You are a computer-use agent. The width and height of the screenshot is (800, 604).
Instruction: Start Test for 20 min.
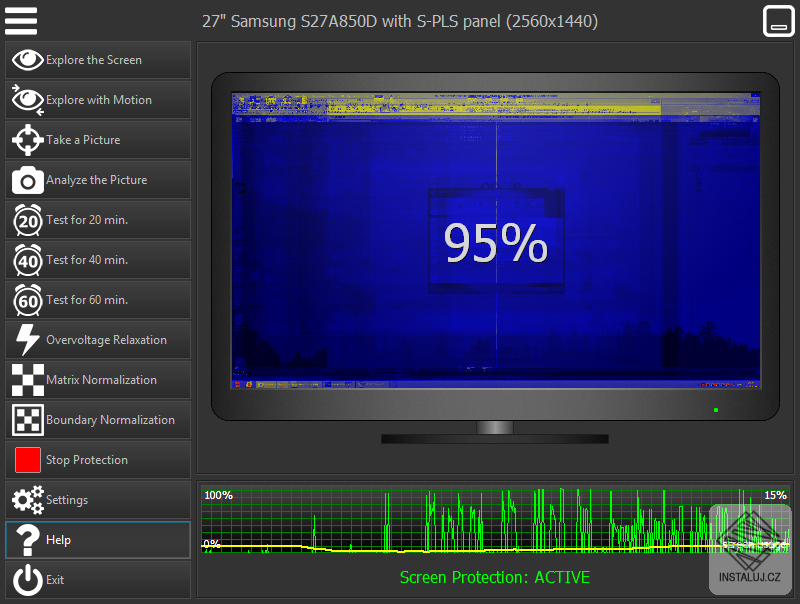click(x=87, y=220)
